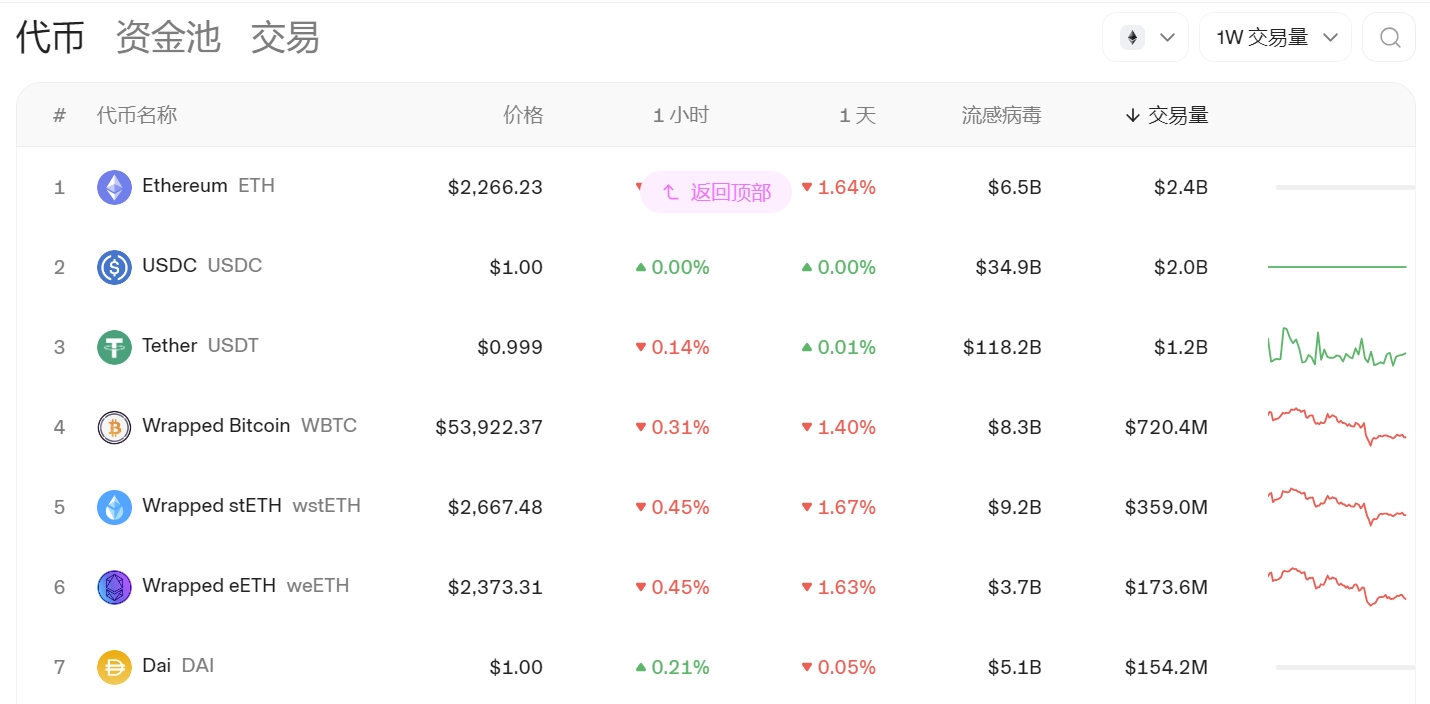Click the Ethereum token logo icon
The image size is (1430, 704).
(x=114, y=187)
